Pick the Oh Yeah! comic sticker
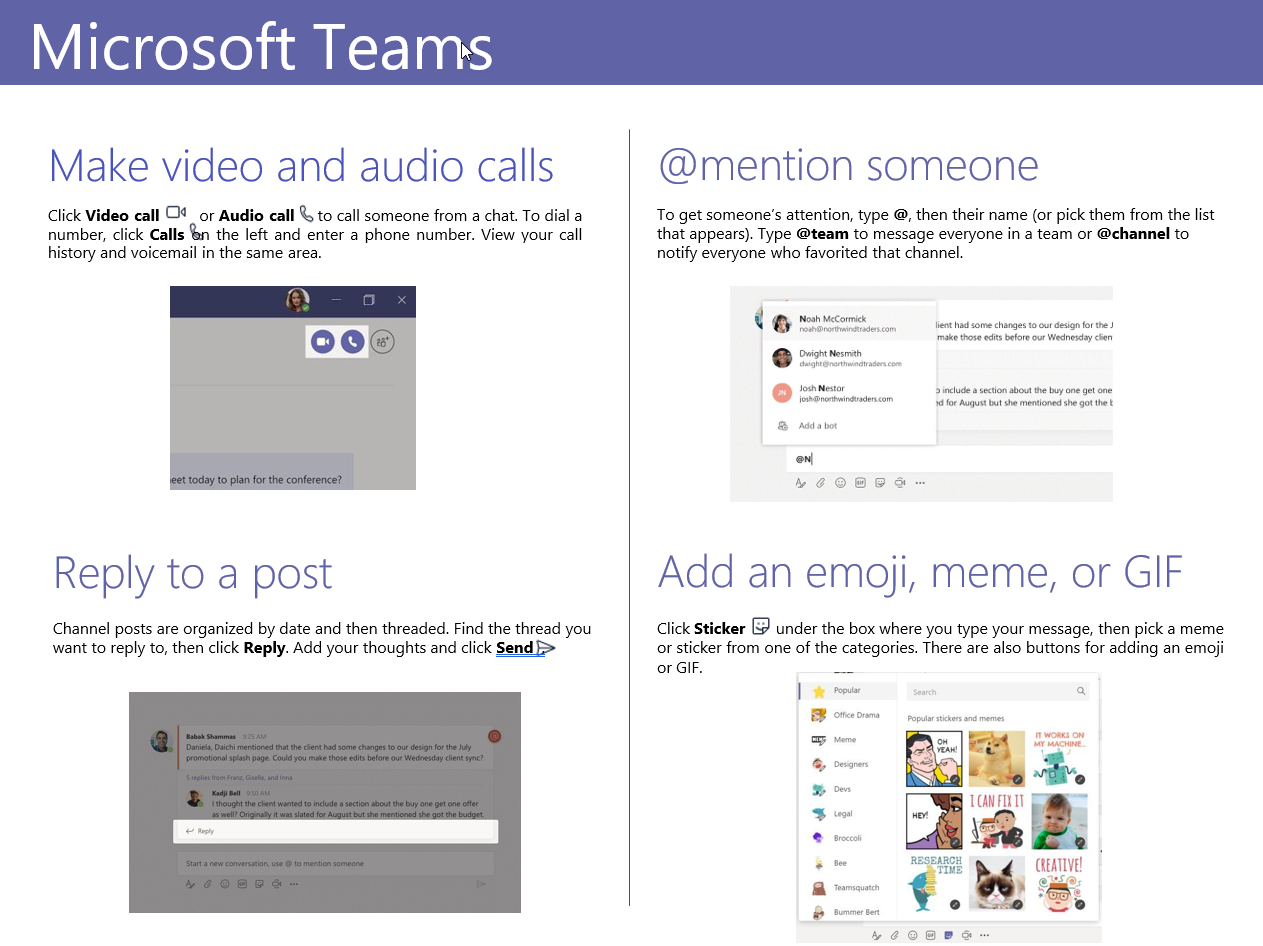 (x=934, y=759)
